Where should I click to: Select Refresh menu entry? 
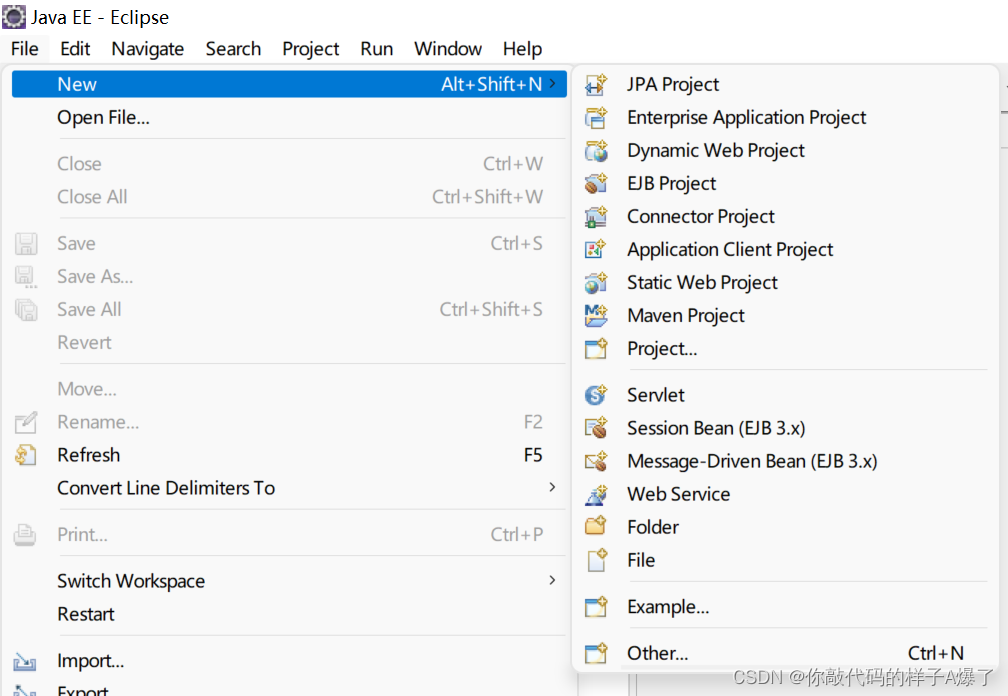(289, 455)
